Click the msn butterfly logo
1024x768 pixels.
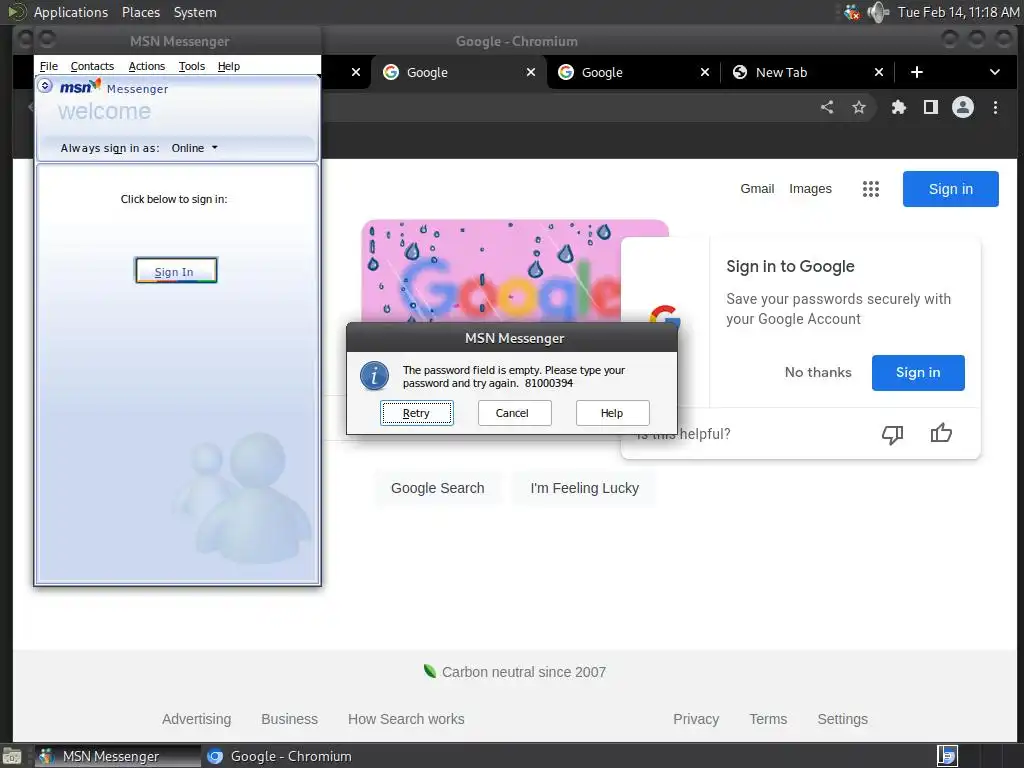coord(80,86)
